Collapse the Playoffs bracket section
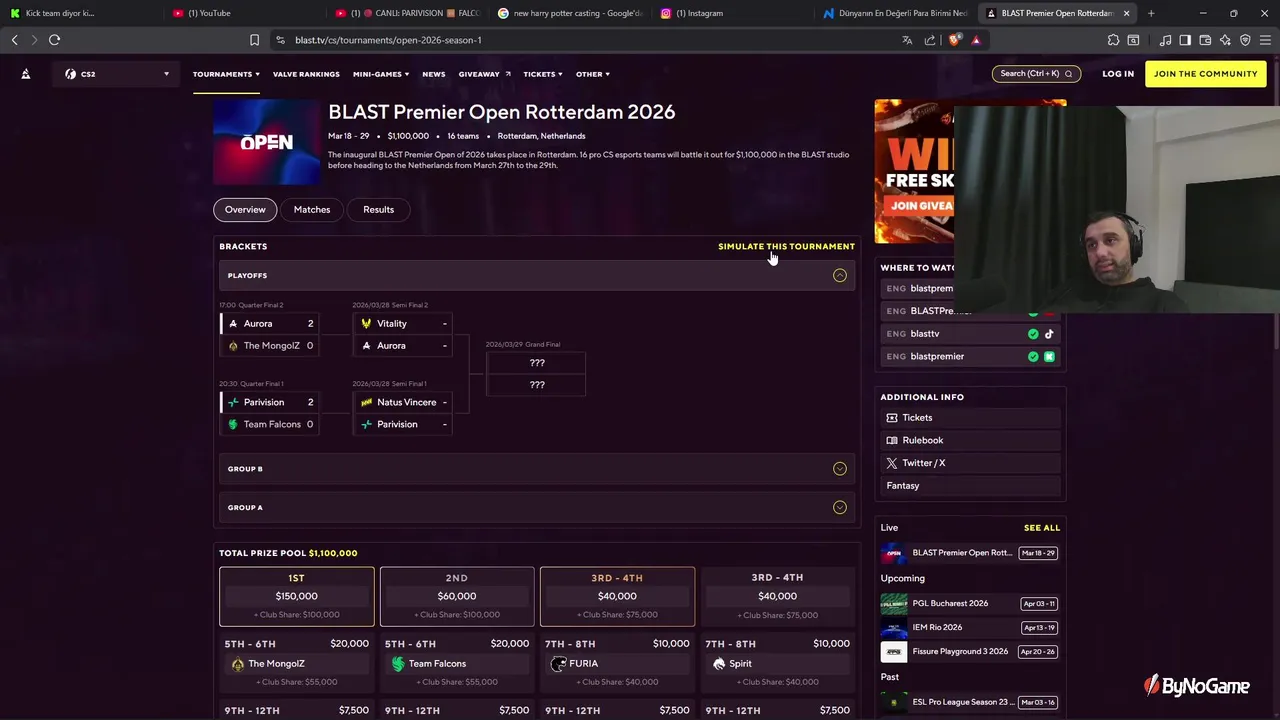 [840, 275]
